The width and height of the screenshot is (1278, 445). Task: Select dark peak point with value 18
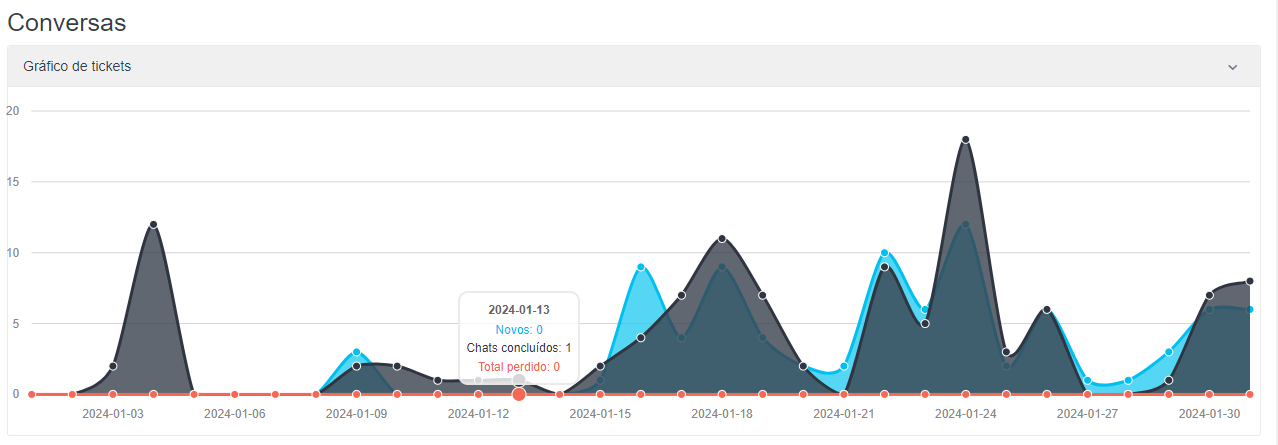pyautogui.click(x=965, y=140)
